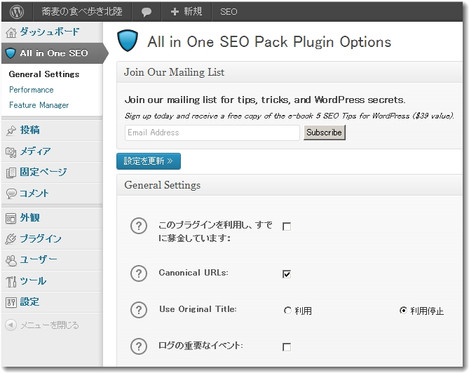
Task: Click the 'Use Original Title:' label
Action: (198, 309)
